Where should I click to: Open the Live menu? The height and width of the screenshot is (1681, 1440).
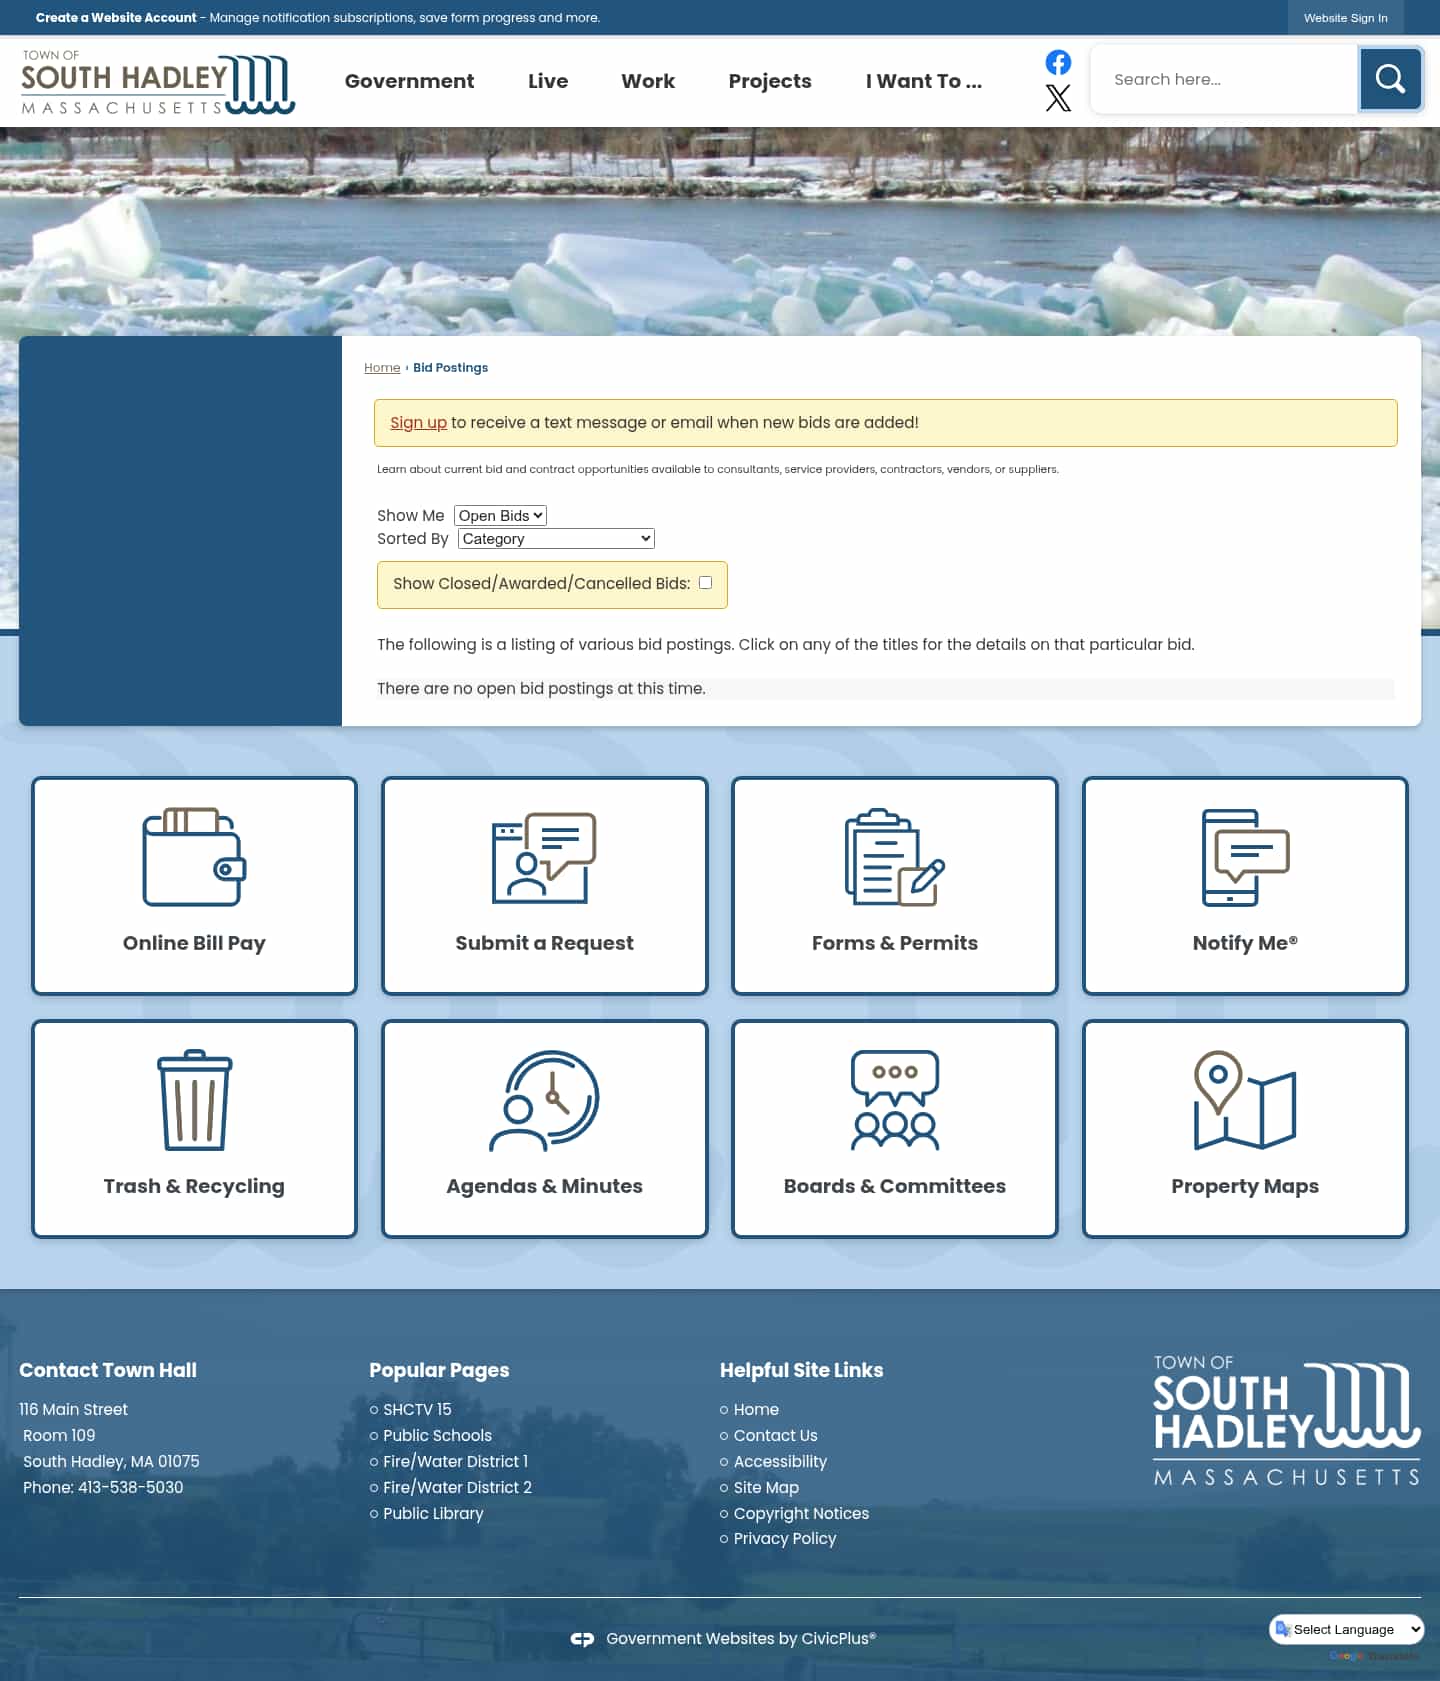click(548, 81)
